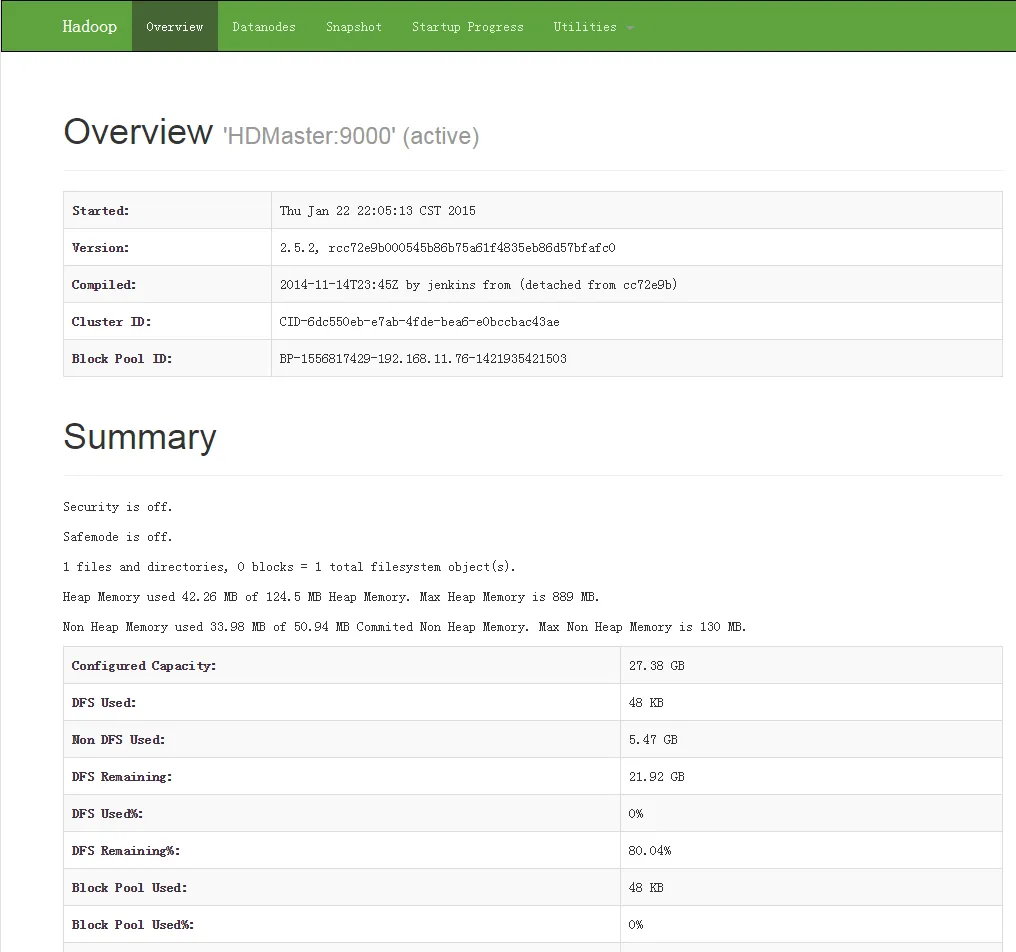Image resolution: width=1016 pixels, height=952 pixels.
Task: Go to the Snapshot tab
Action: [x=354, y=27]
